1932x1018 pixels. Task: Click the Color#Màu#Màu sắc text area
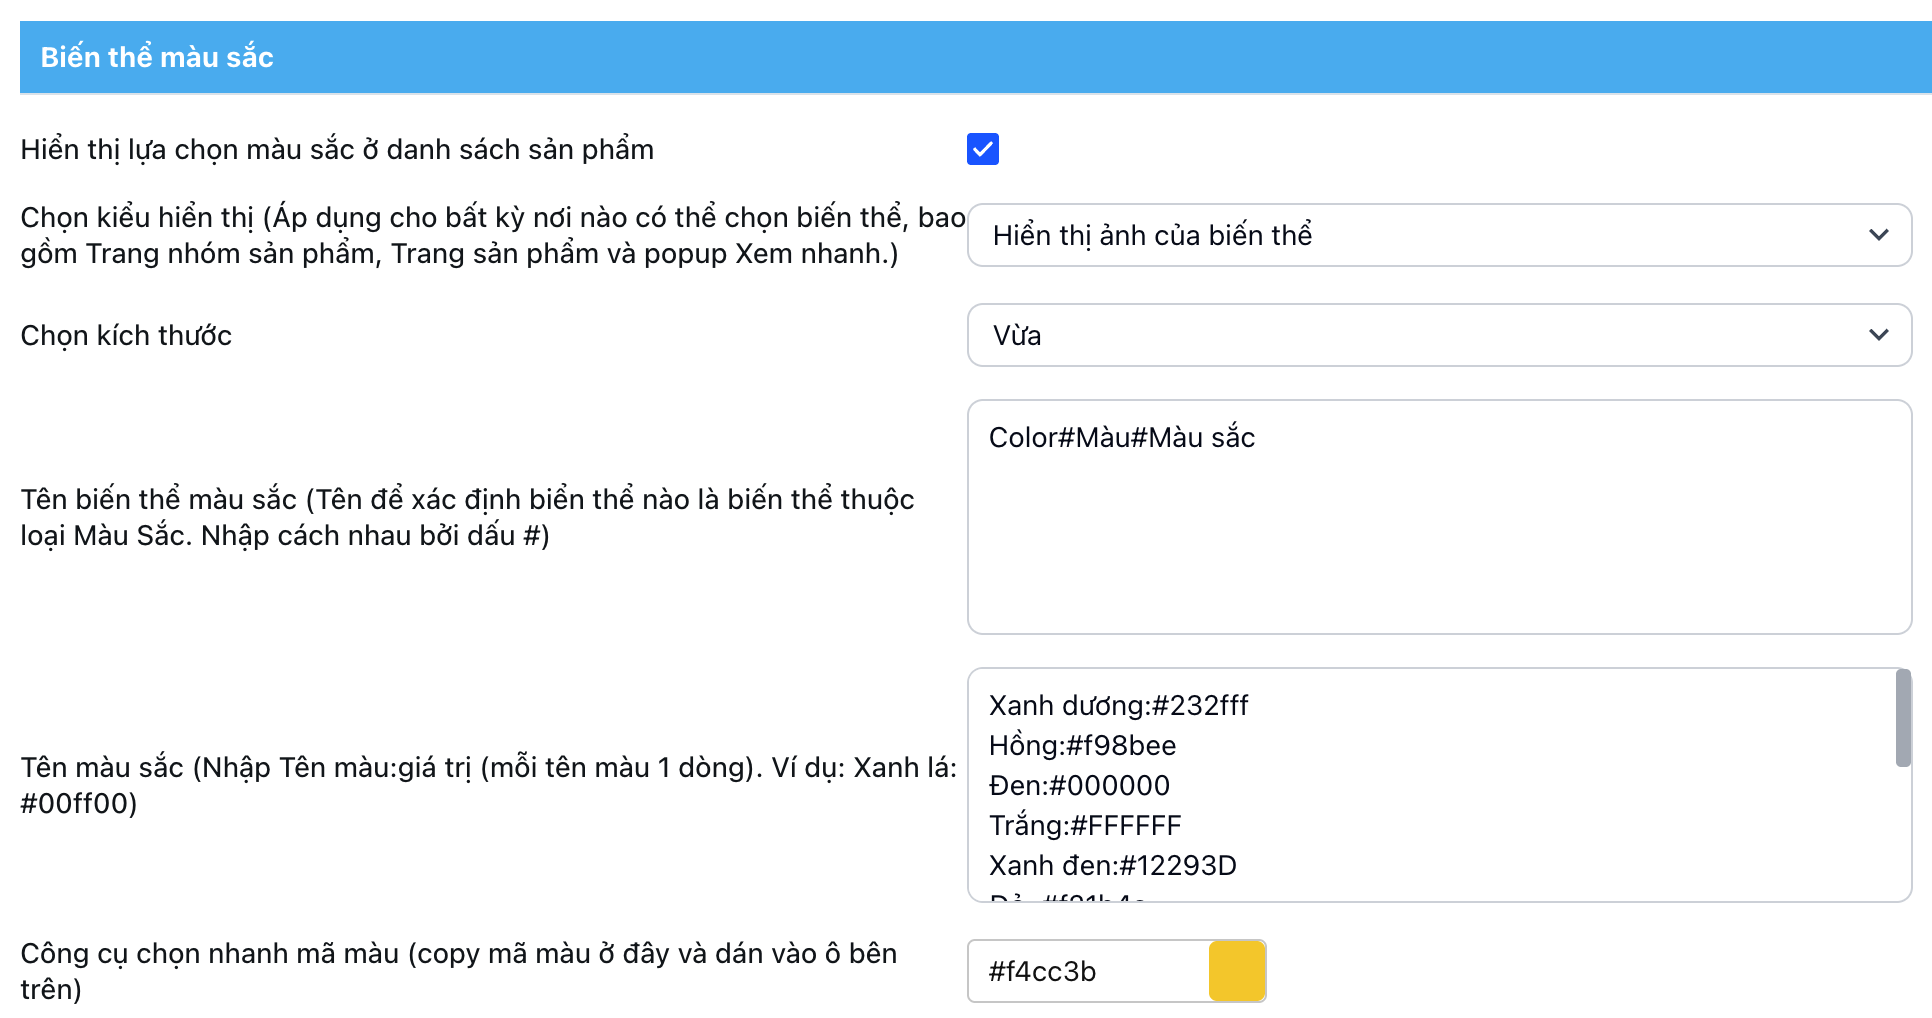[1438, 516]
